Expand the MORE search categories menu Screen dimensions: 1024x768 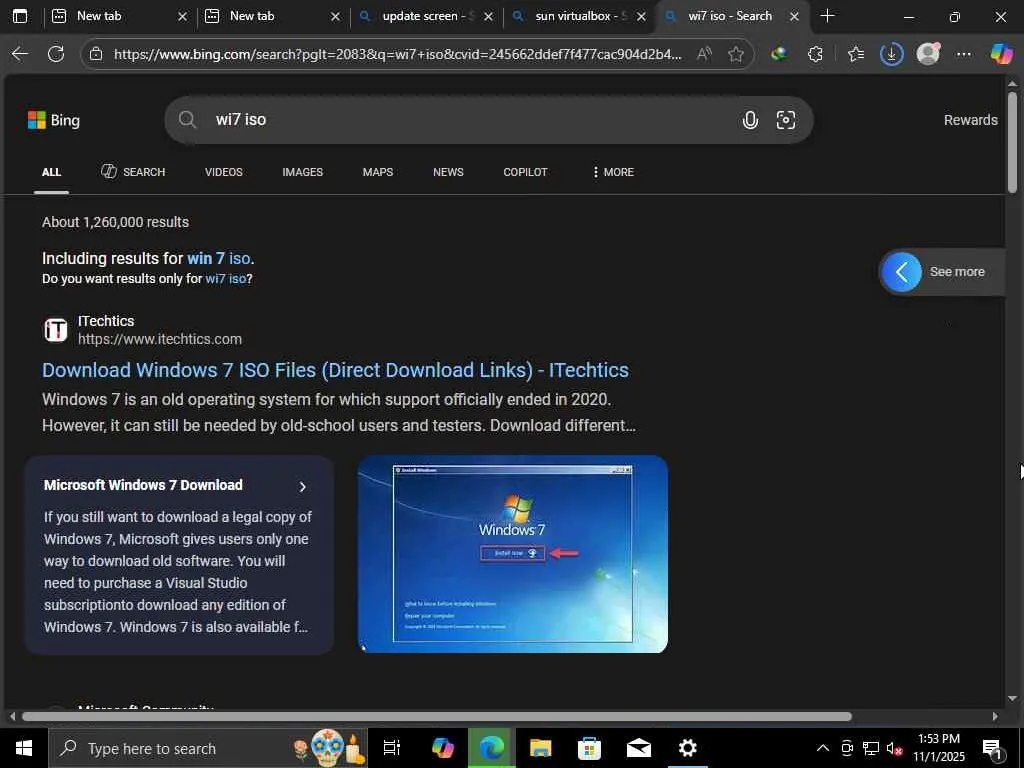(x=613, y=172)
